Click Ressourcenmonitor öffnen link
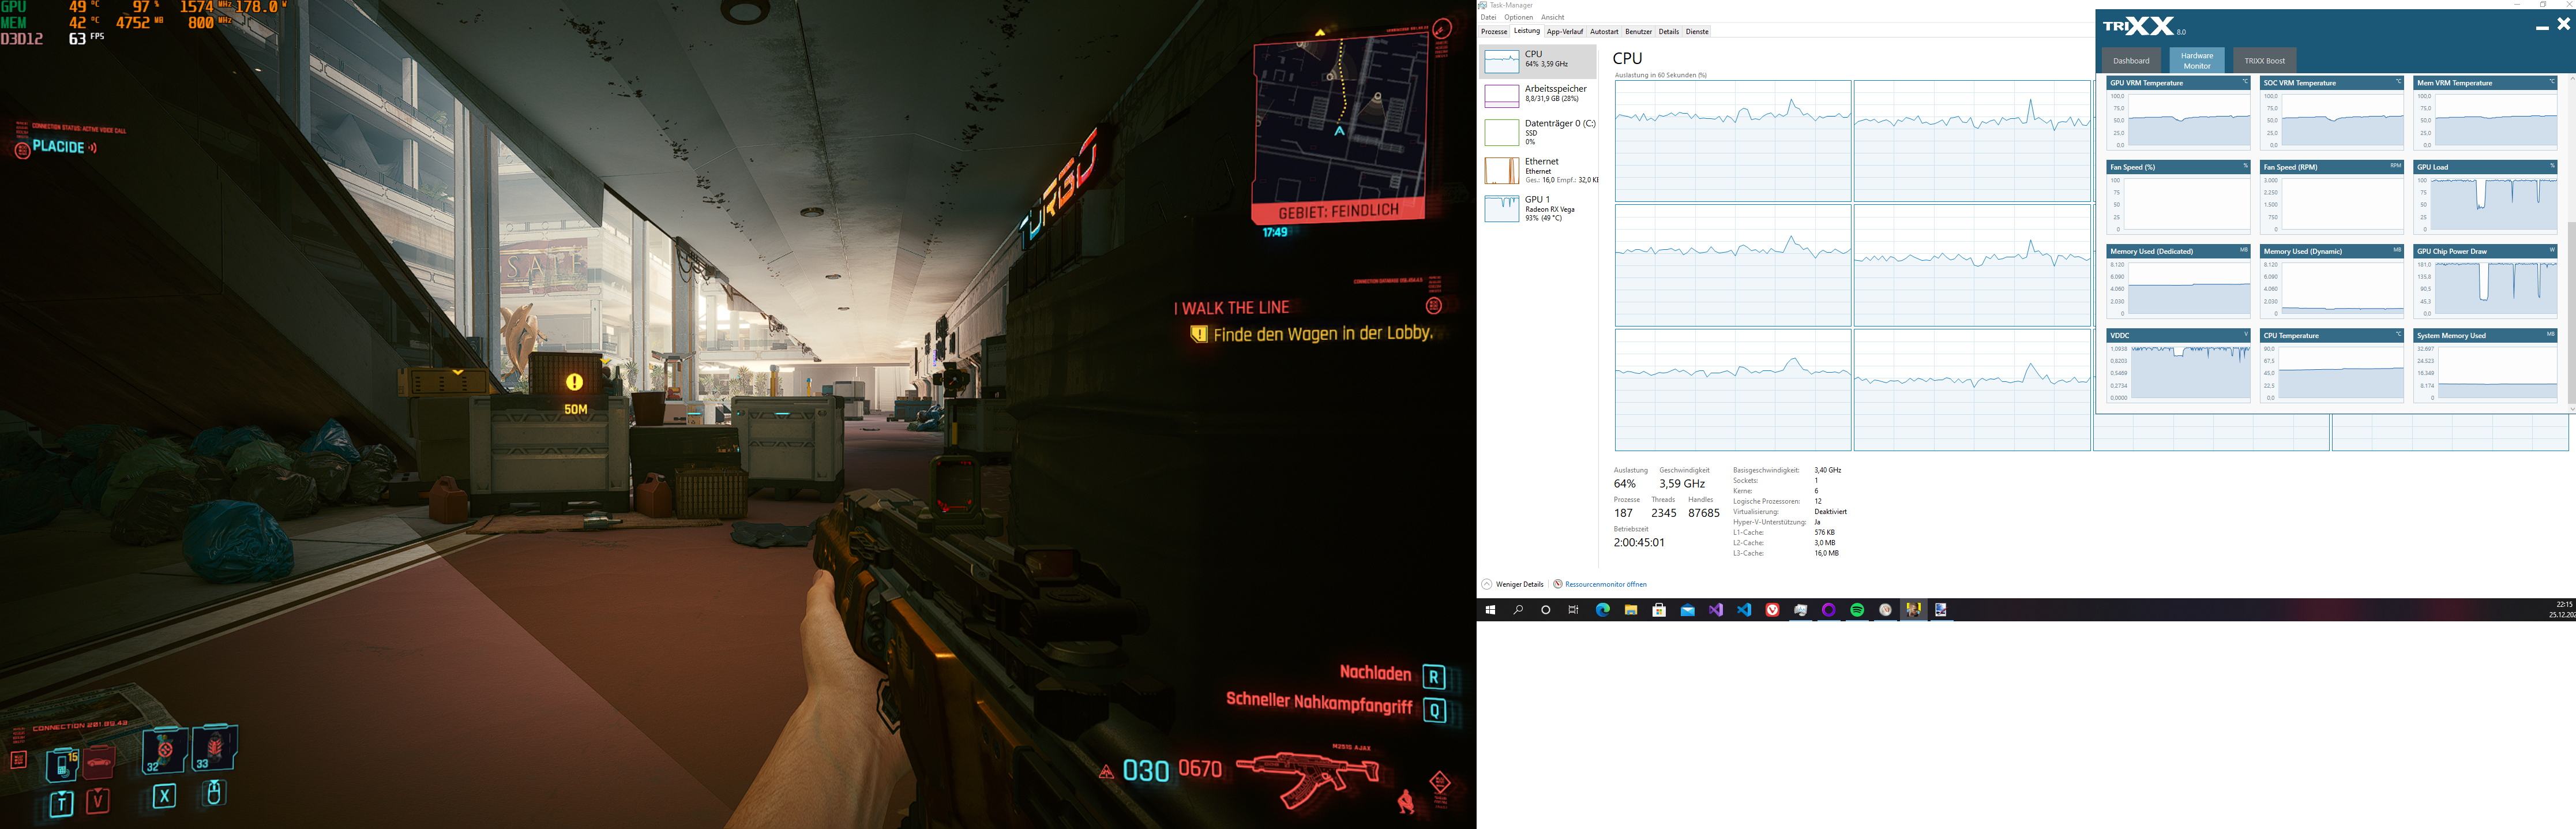The width and height of the screenshot is (2576, 829). [x=1605, y=584]
